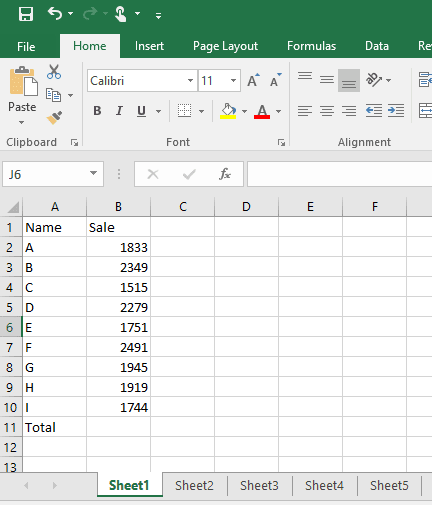Switch to the Home ribbon tab
The width and height of the screenshot is (432, 505).
pos(90,46)
